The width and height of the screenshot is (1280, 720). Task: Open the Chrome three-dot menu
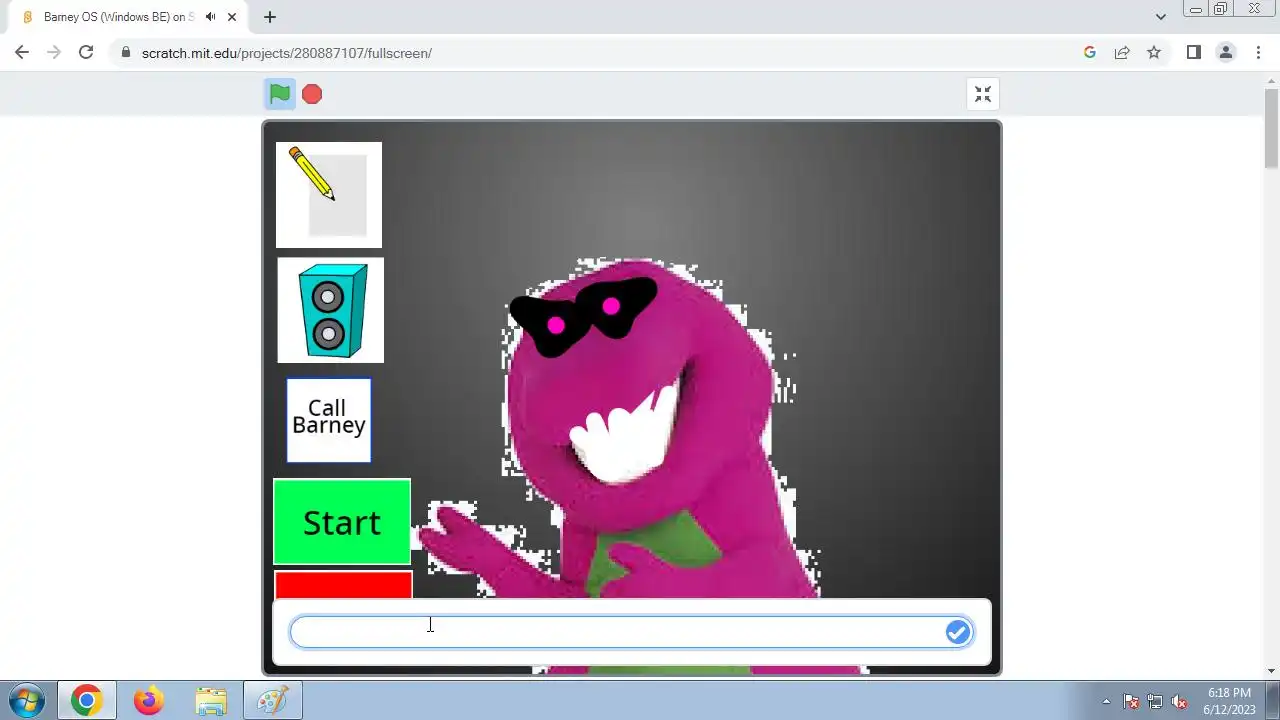tap(1258, 52)
